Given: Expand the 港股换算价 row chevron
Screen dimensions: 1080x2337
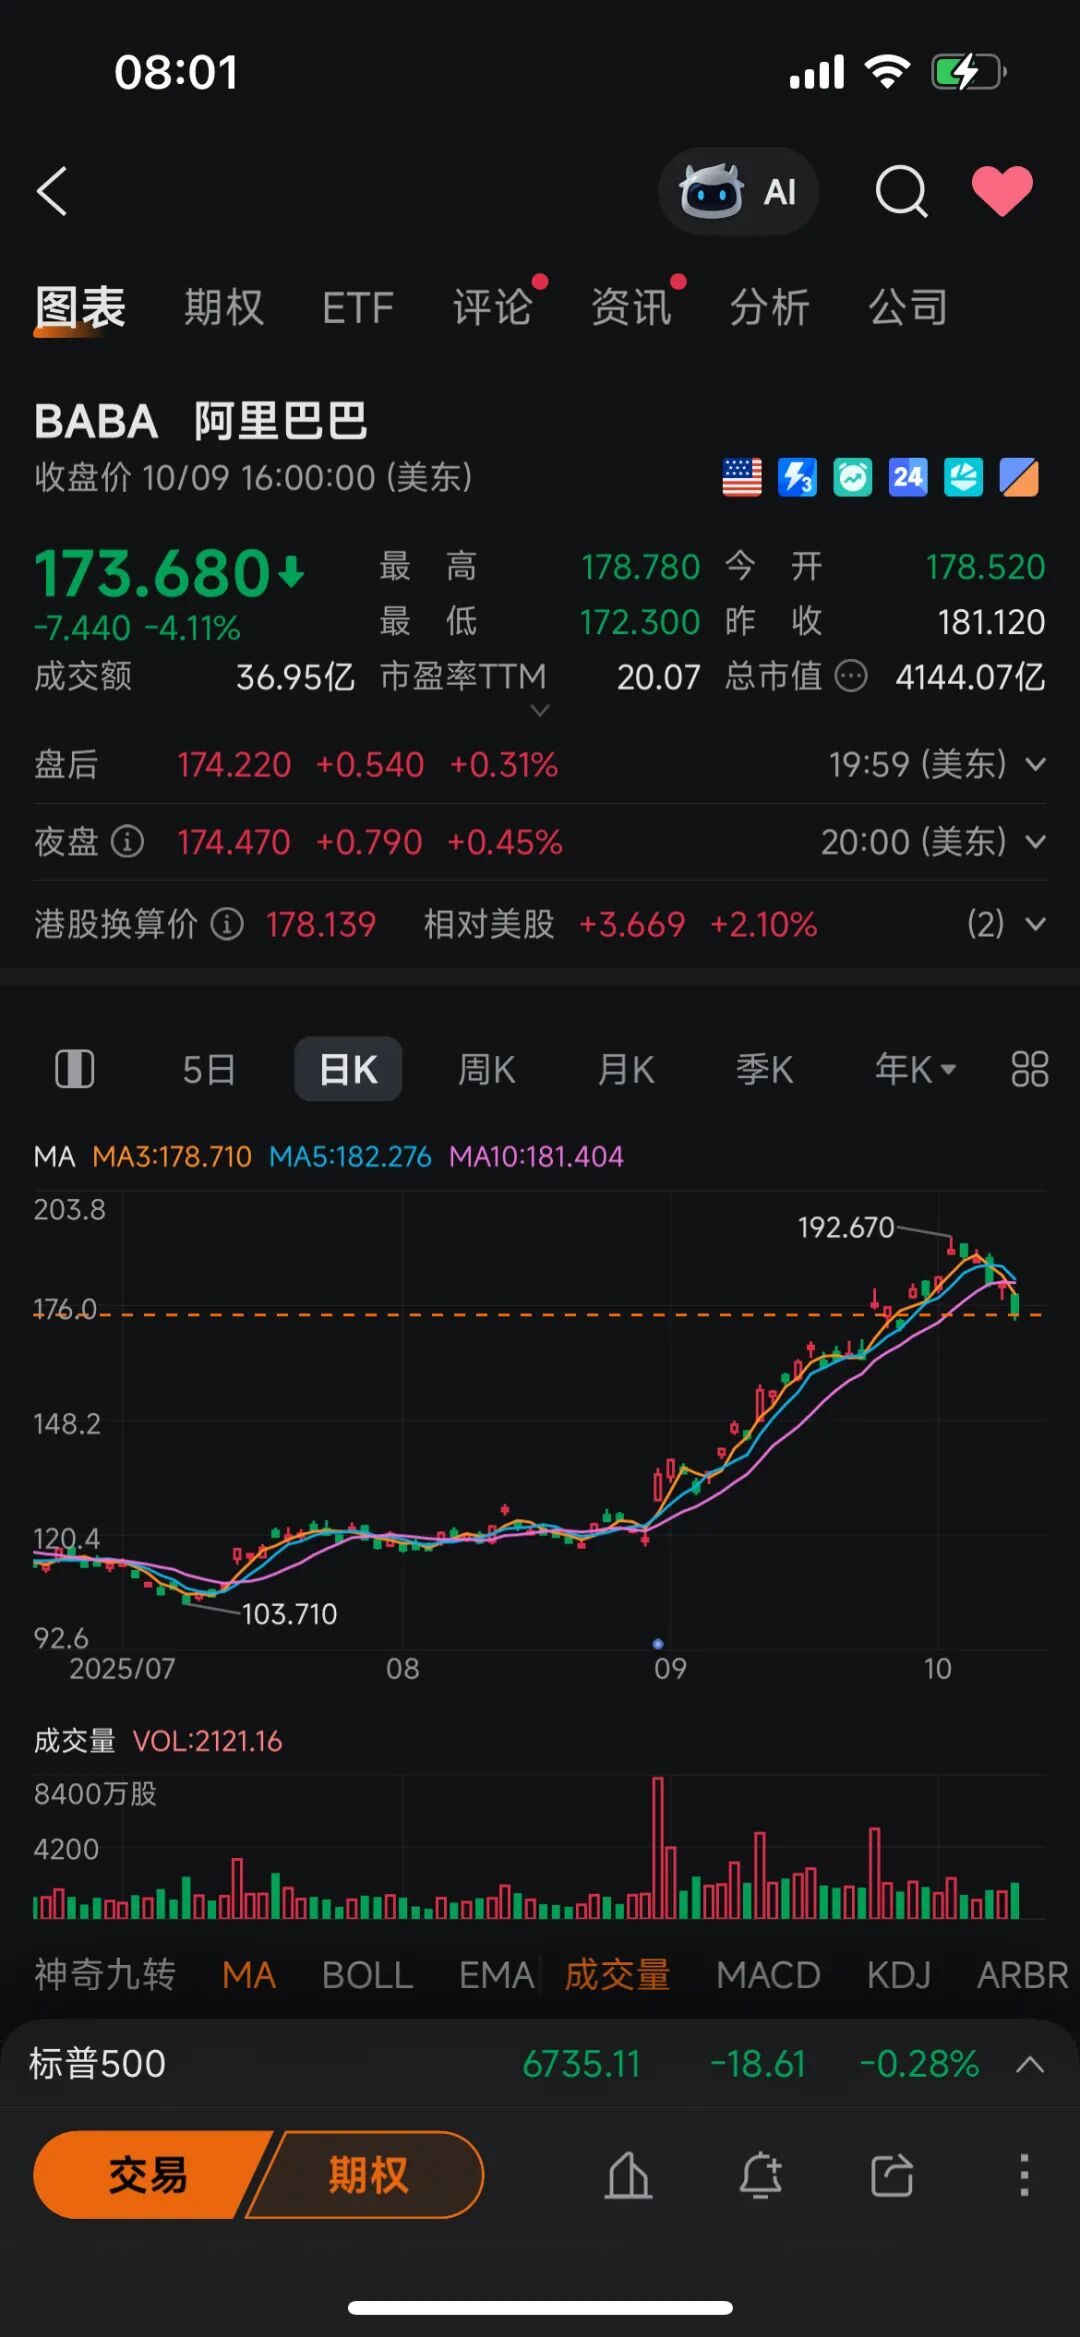Looking at the screenshot, I should [1036, 924].
